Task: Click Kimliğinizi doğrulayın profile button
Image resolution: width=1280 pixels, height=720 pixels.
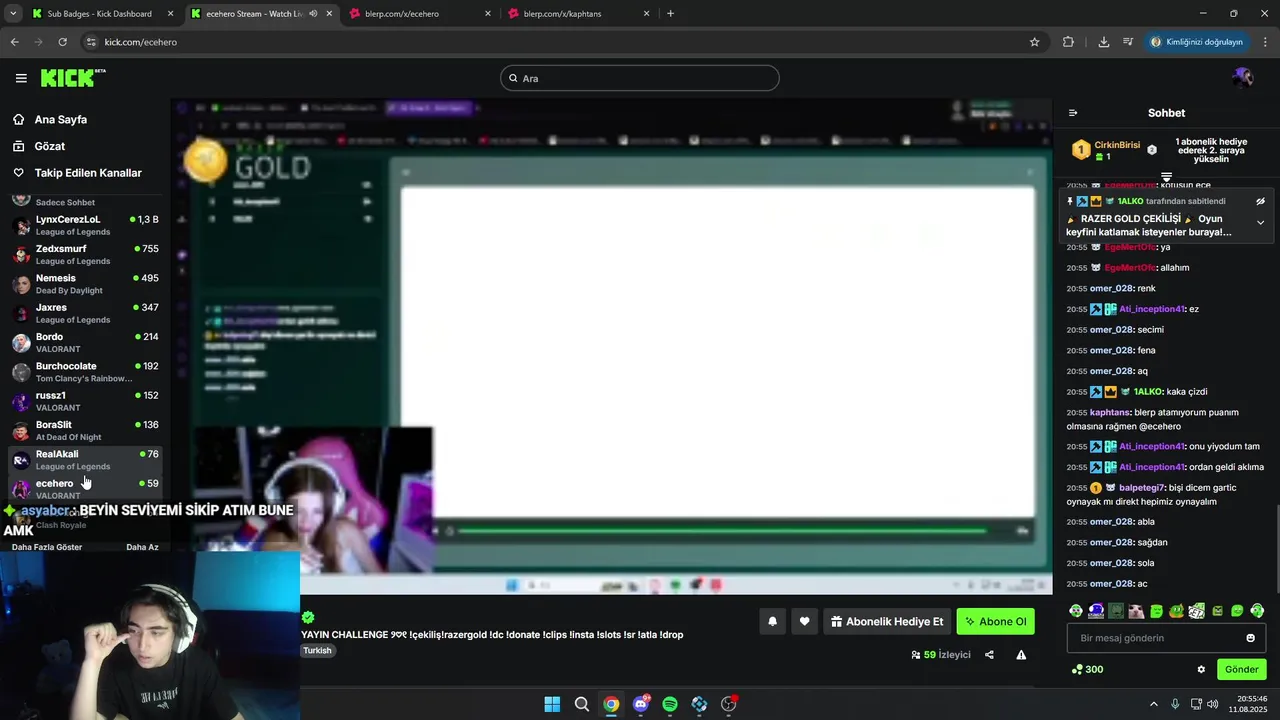Action: point(1196,42)
